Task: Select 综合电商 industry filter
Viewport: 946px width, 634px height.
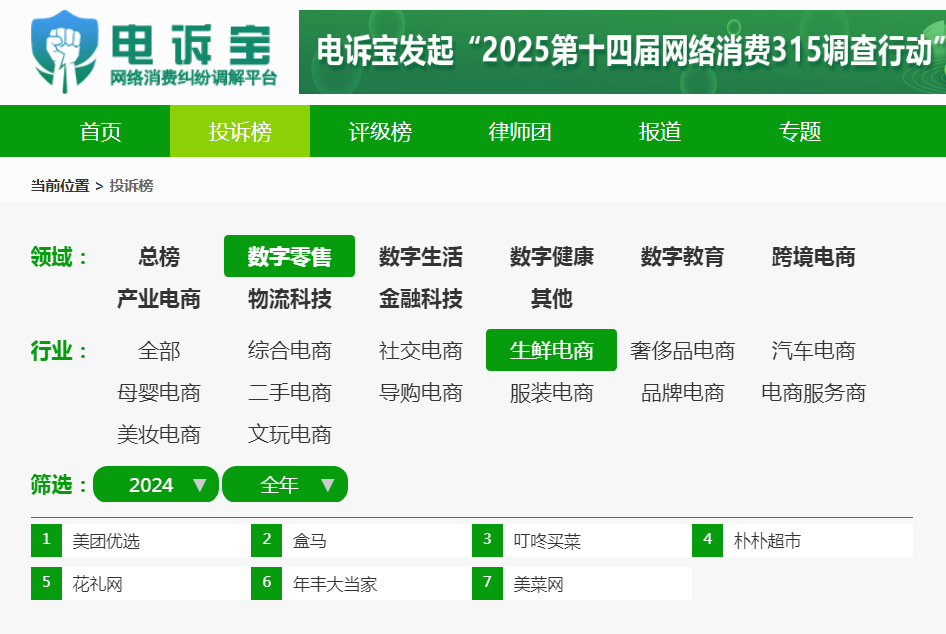Action: (x=289, y=351)
